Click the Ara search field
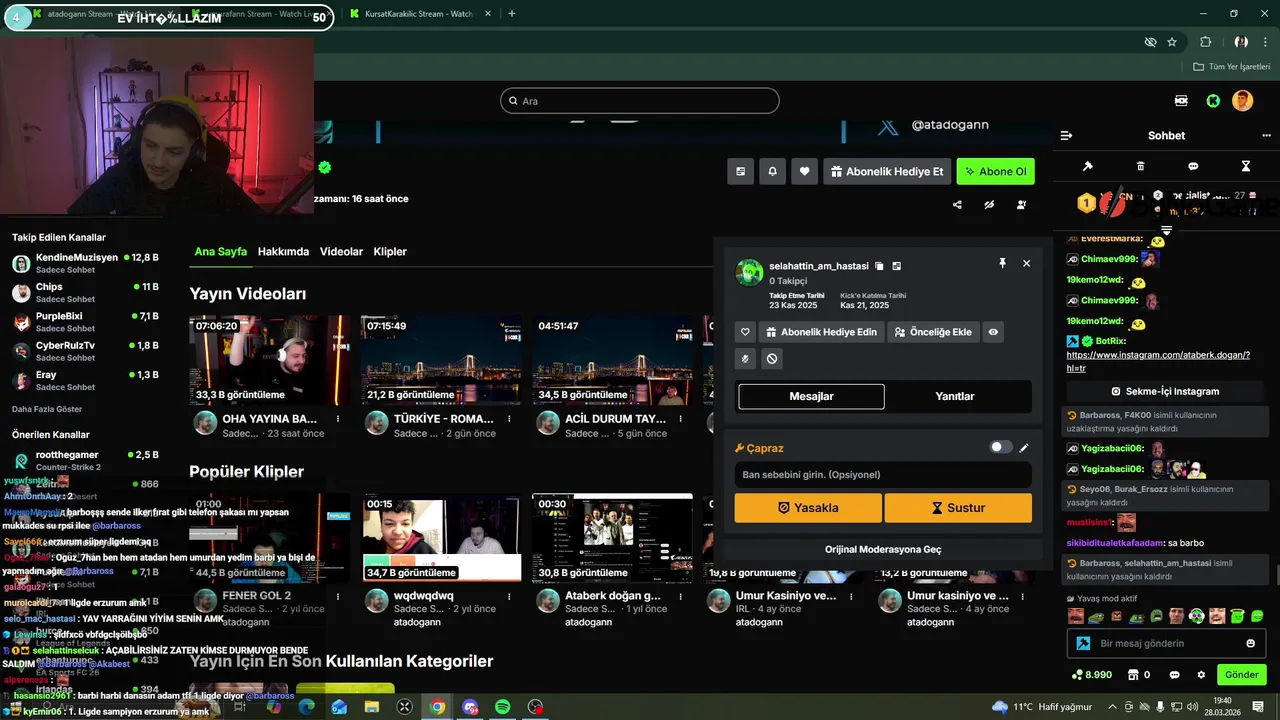The image size is (1280, 720). [x=640, y=101]
